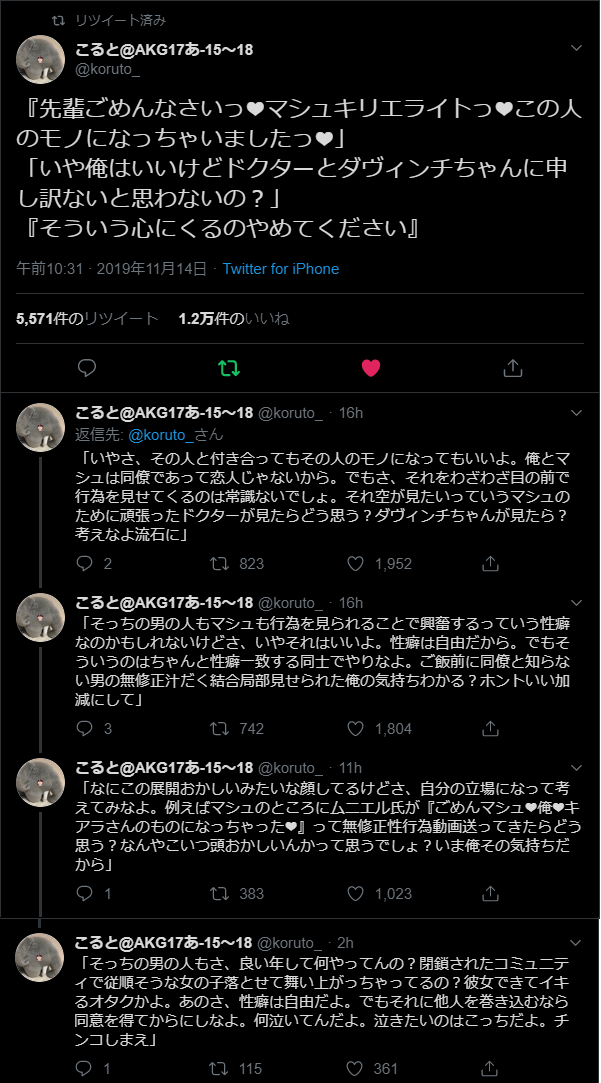The width and height of the screenshot is (601, 1083).
Task: Like the reply with 1,952 likes
Action: click(x=358, y=564)
